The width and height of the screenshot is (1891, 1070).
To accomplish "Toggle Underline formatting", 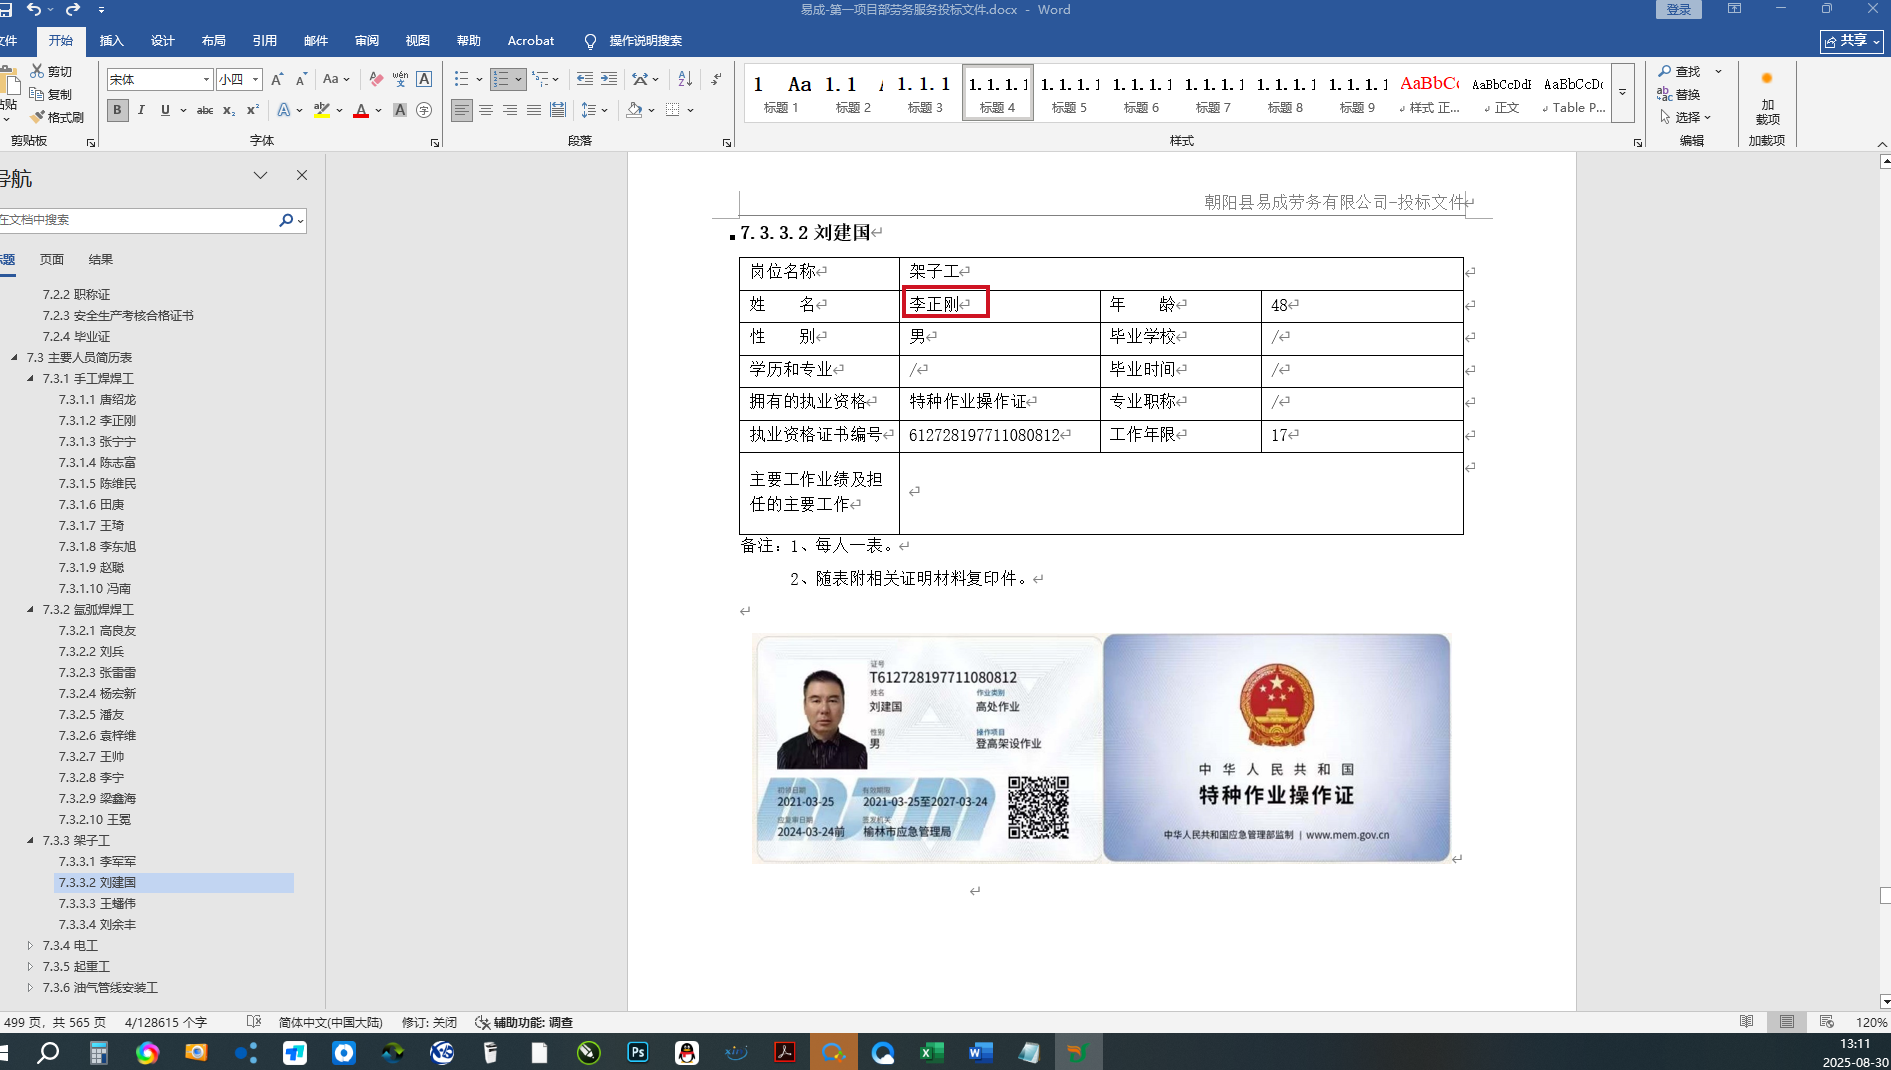I will coord(165,110).
